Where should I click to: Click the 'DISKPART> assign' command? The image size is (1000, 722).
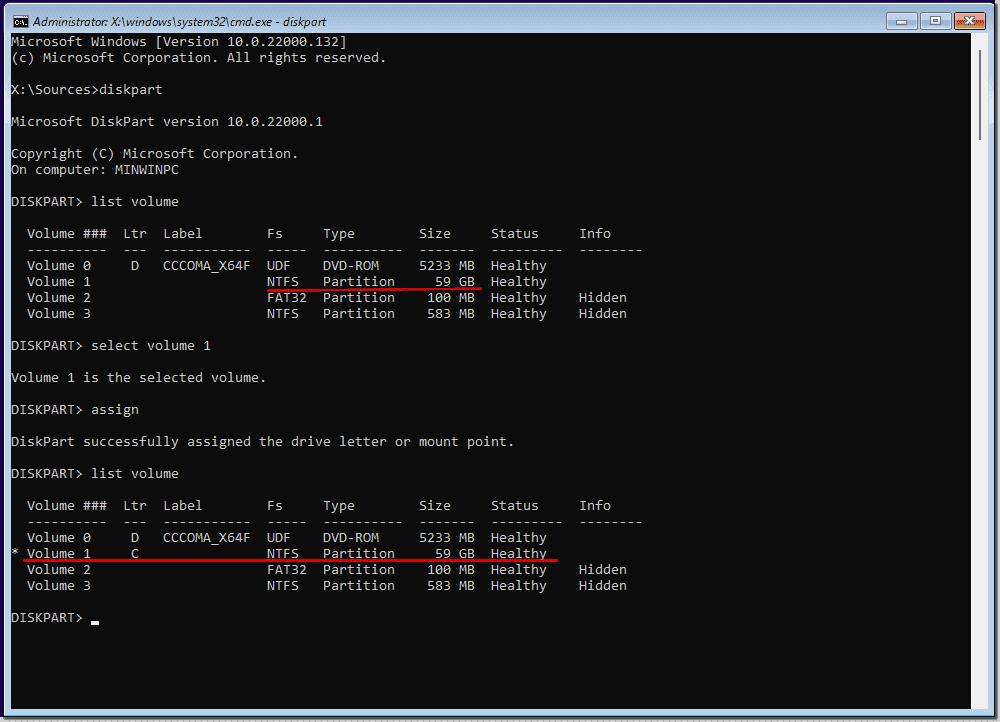(x=75, y=409)
